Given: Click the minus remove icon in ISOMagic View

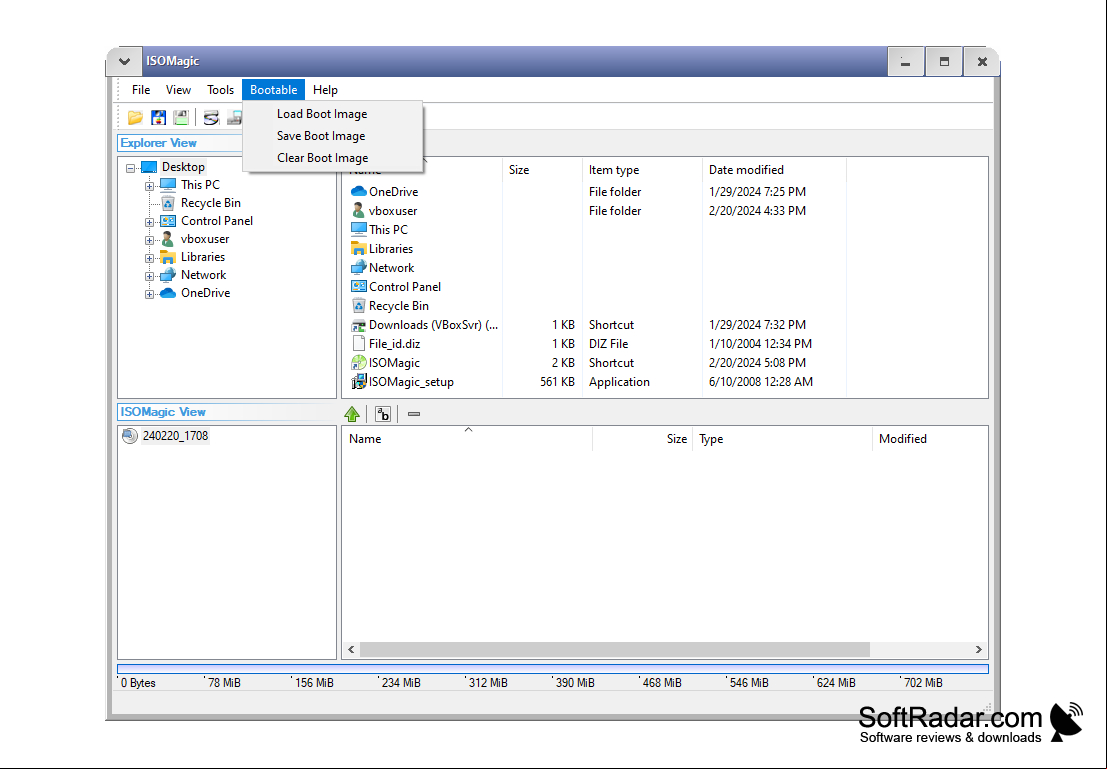Looking at the screenshot, I should click(414, 414).
